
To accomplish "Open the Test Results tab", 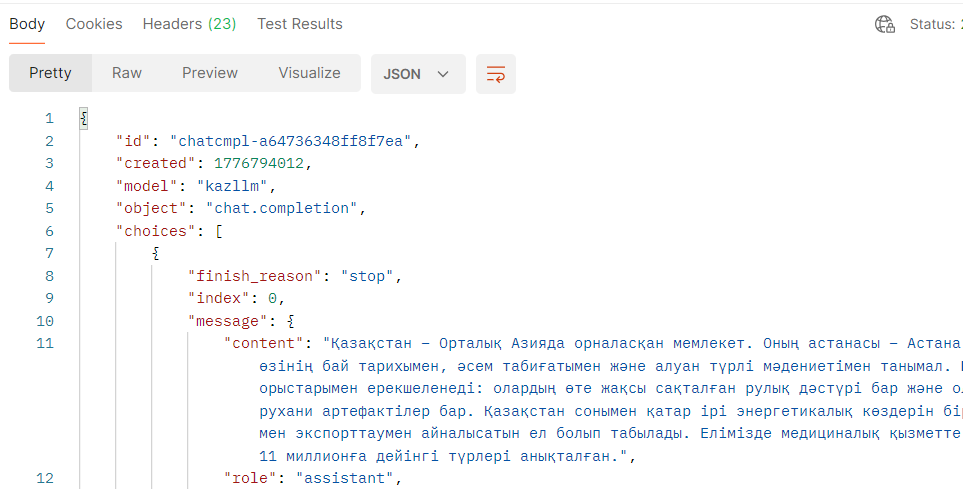I will tap(299, 24).
